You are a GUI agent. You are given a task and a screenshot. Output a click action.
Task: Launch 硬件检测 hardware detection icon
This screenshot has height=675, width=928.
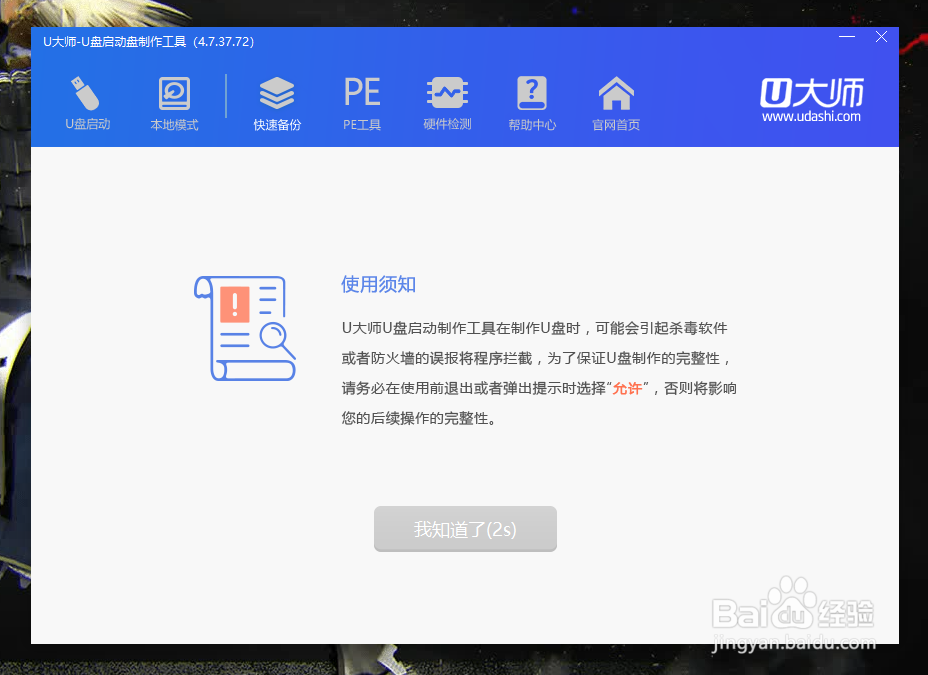(x=447, y=102)
